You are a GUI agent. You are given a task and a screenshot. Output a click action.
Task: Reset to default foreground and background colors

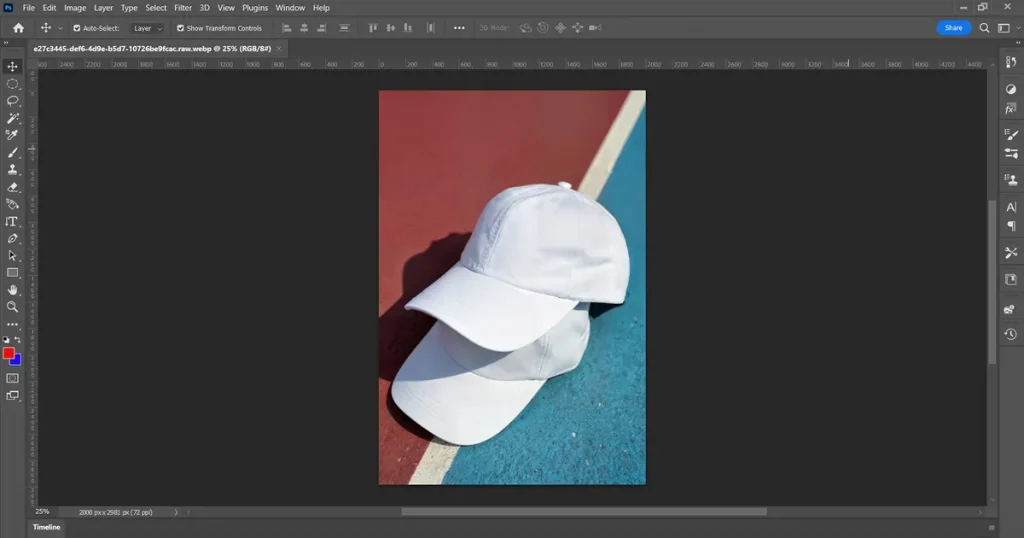[7, 340]
